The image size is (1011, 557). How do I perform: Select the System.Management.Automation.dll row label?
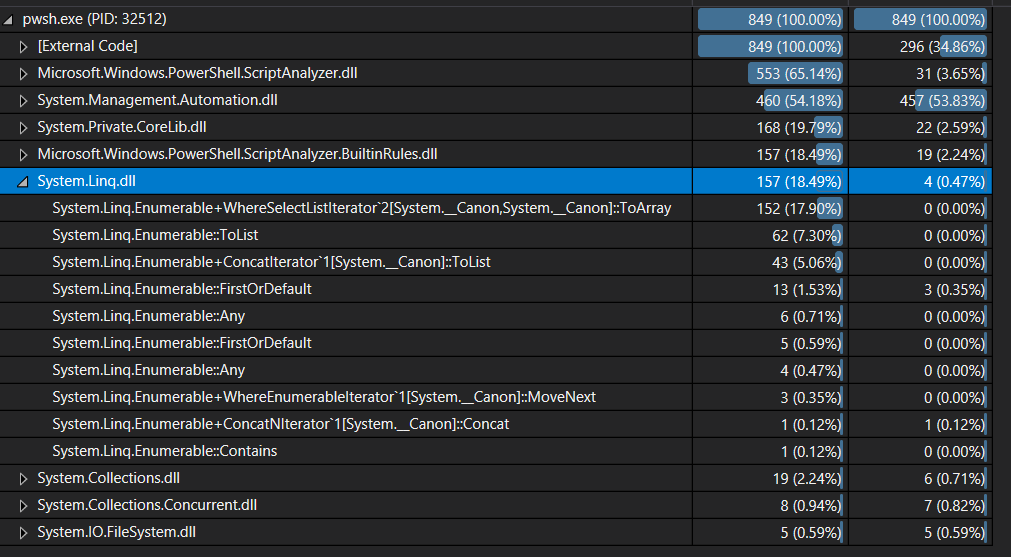click(157, 101)
